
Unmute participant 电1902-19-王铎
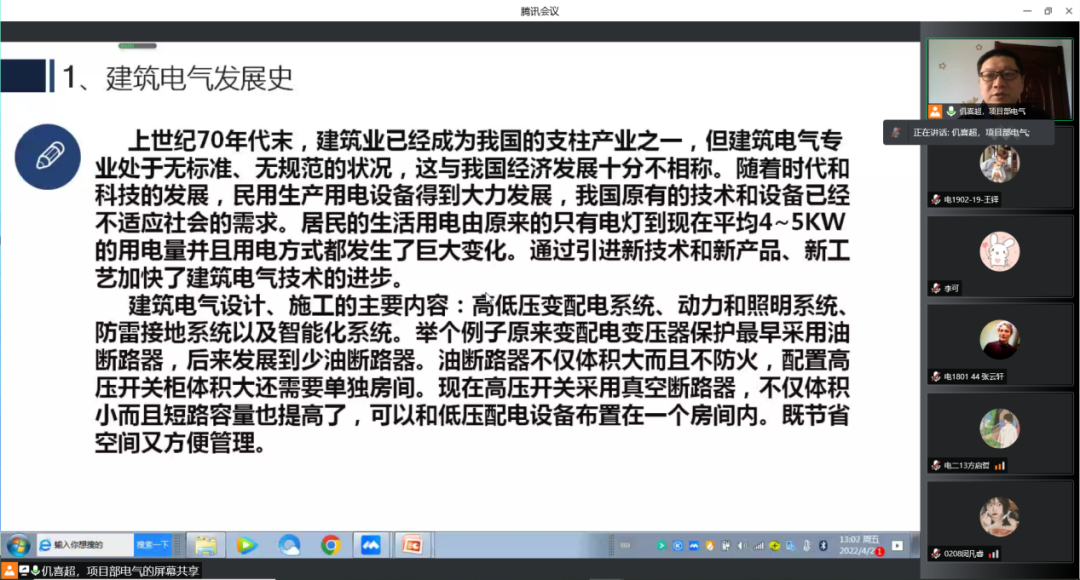pyautogui.click(x=934, y=199)
